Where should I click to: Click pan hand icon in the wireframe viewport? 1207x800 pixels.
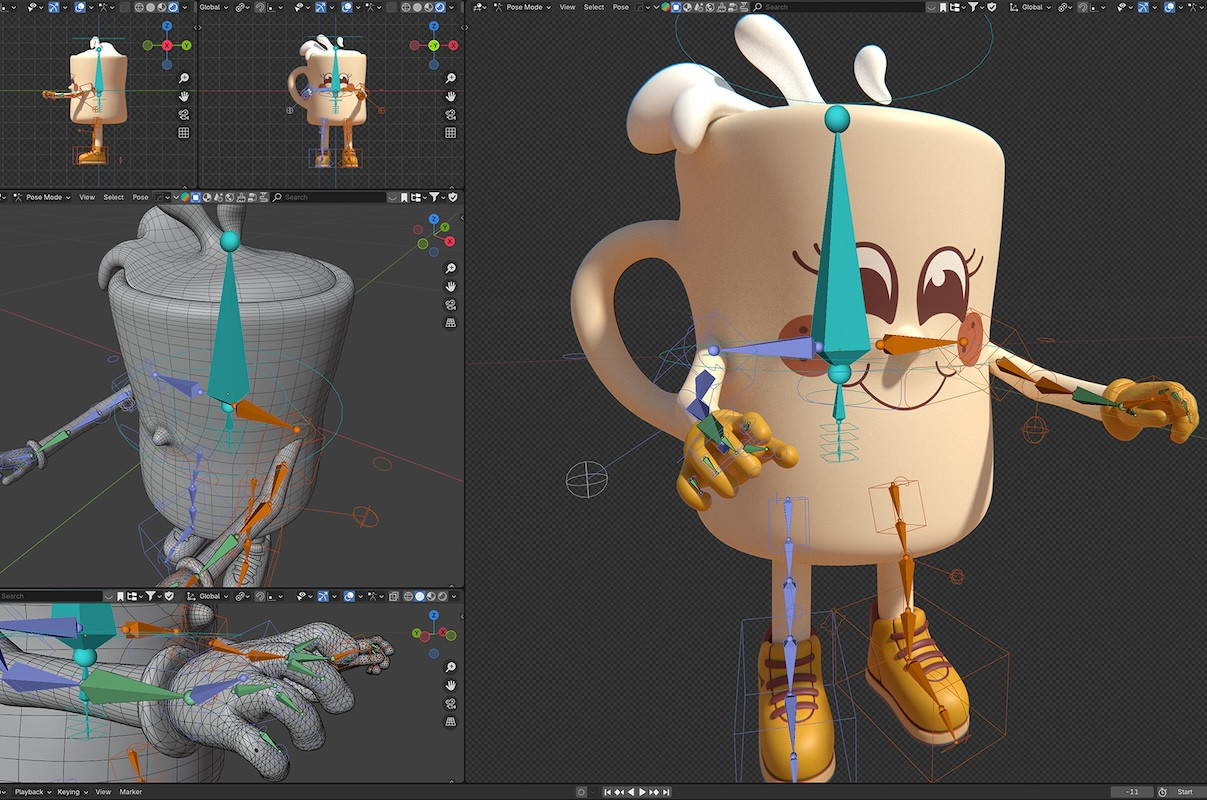pos(451,287)
